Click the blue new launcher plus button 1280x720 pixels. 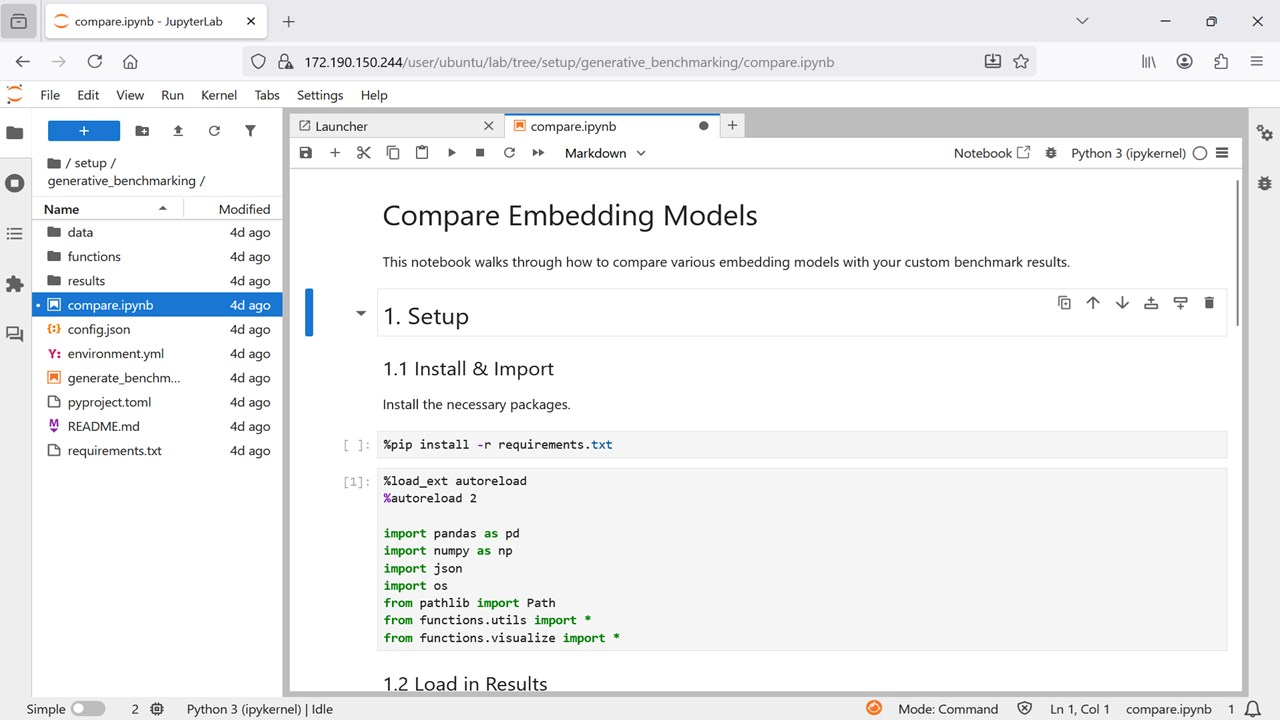pos(84,131)
